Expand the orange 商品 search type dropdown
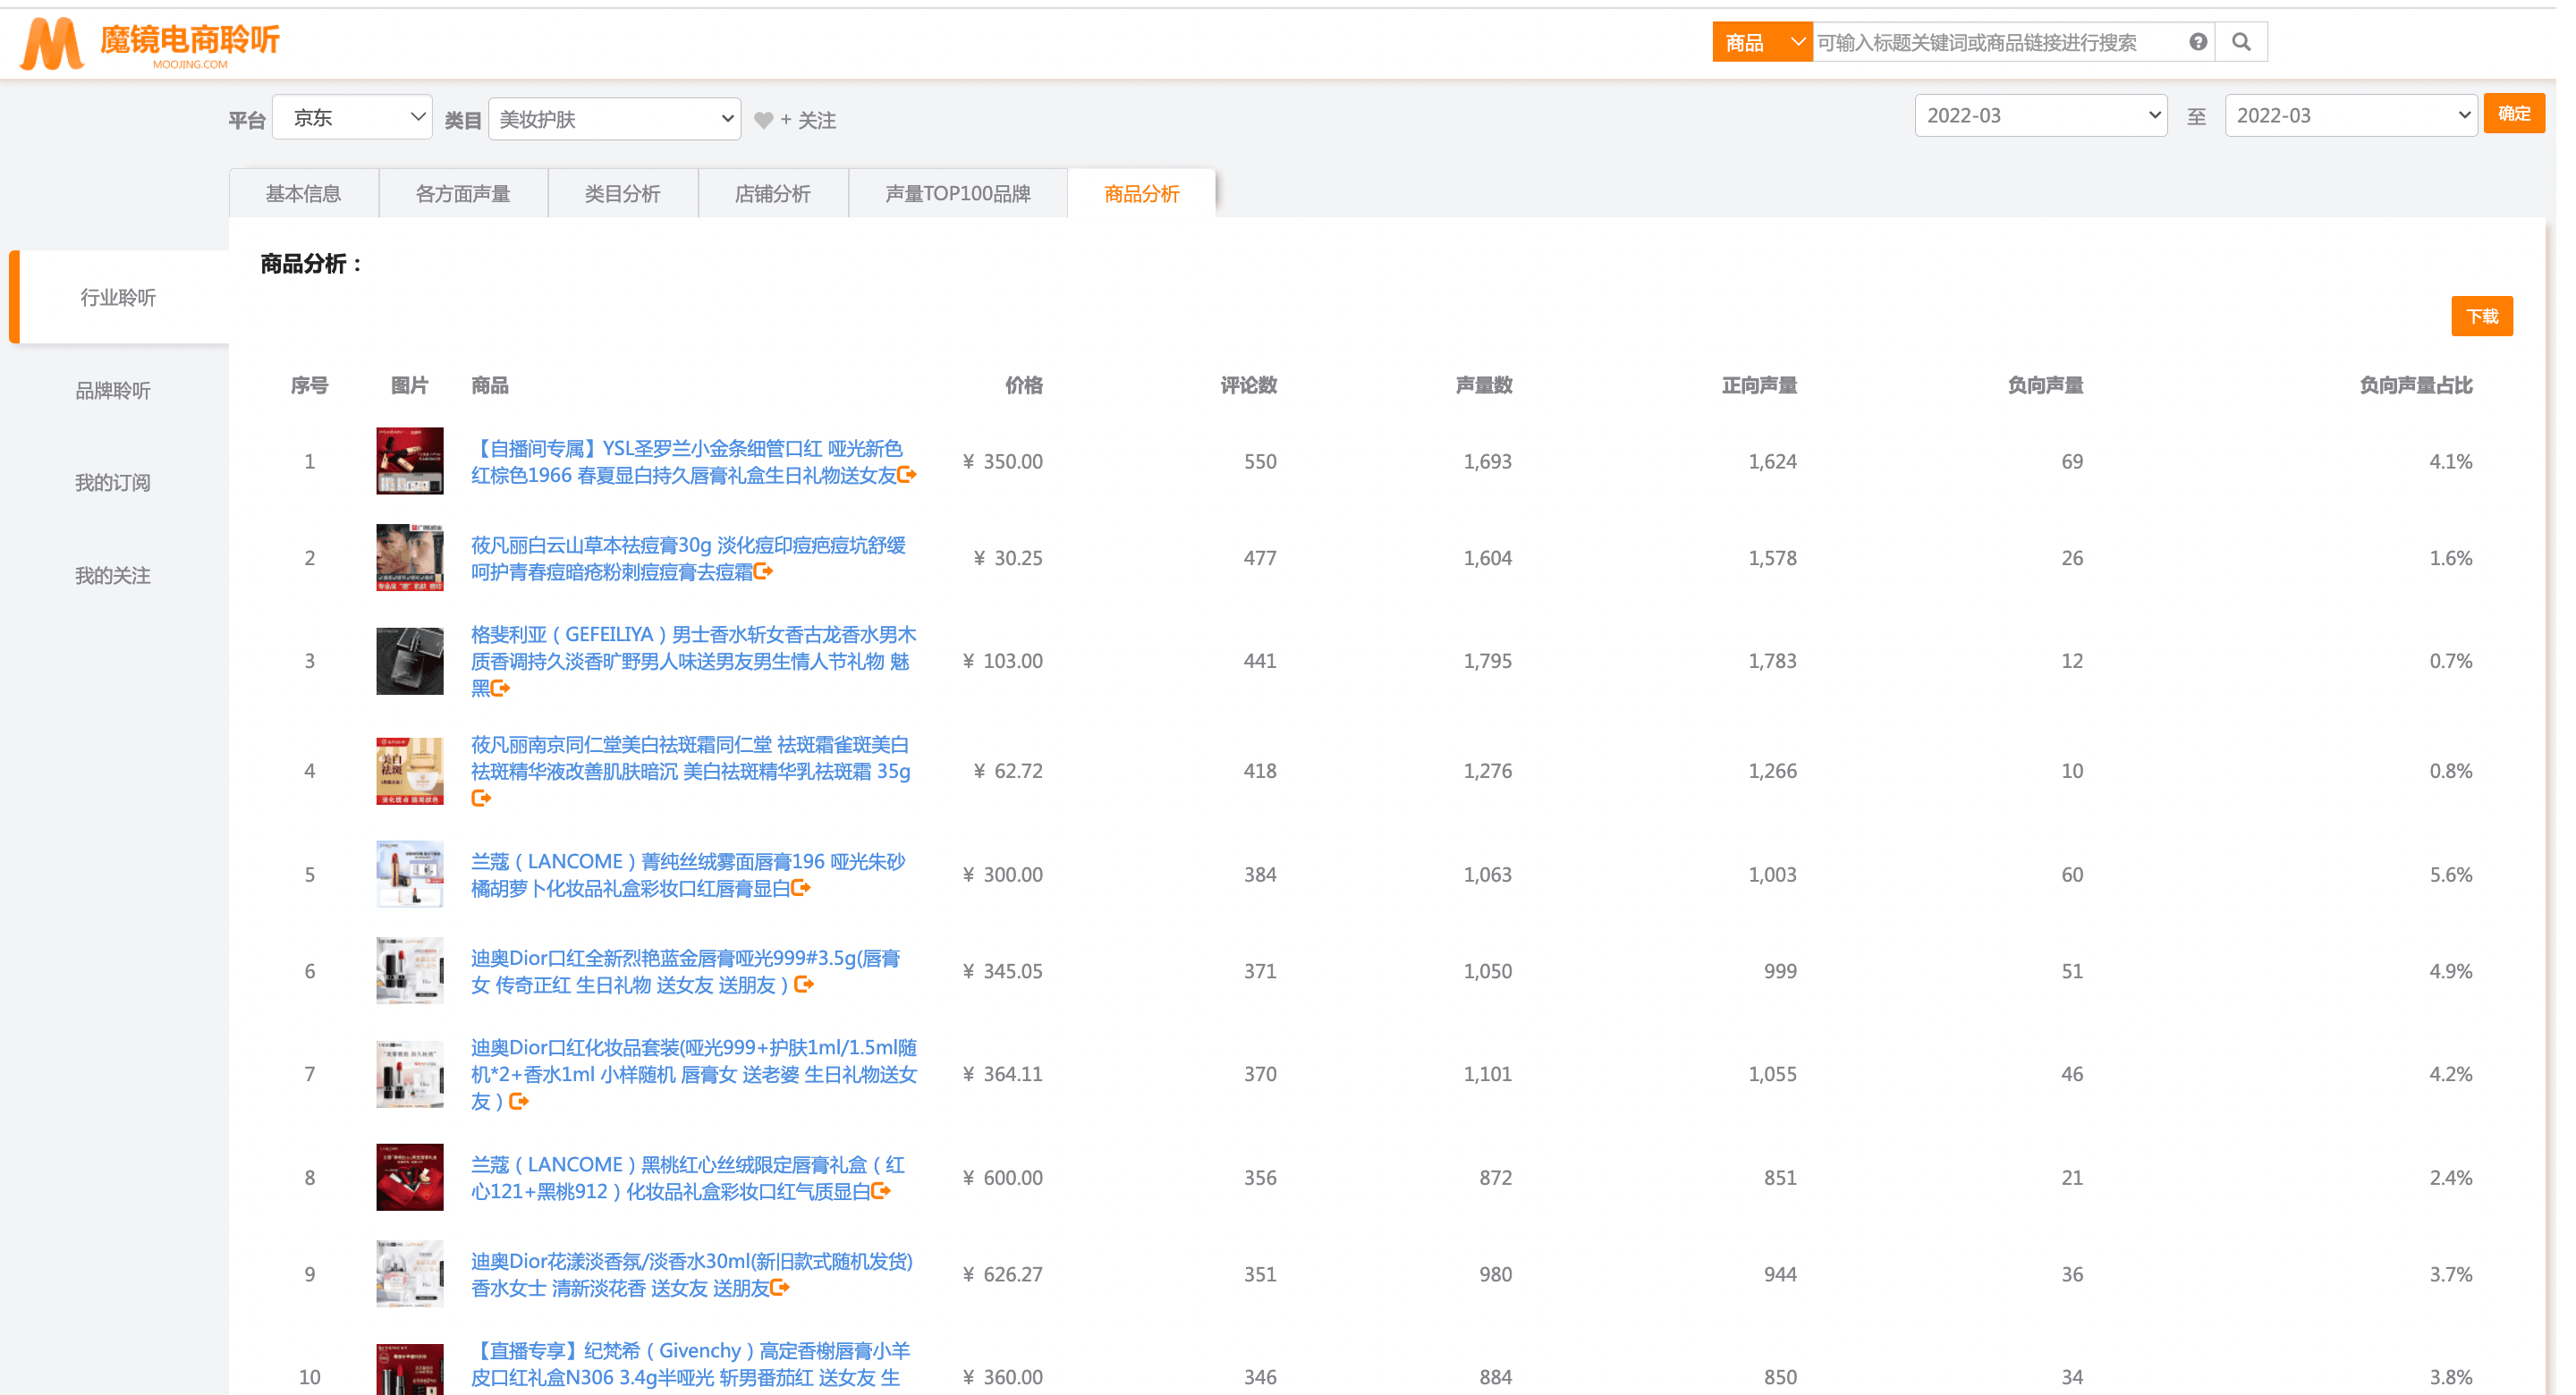 point(1761,42)
